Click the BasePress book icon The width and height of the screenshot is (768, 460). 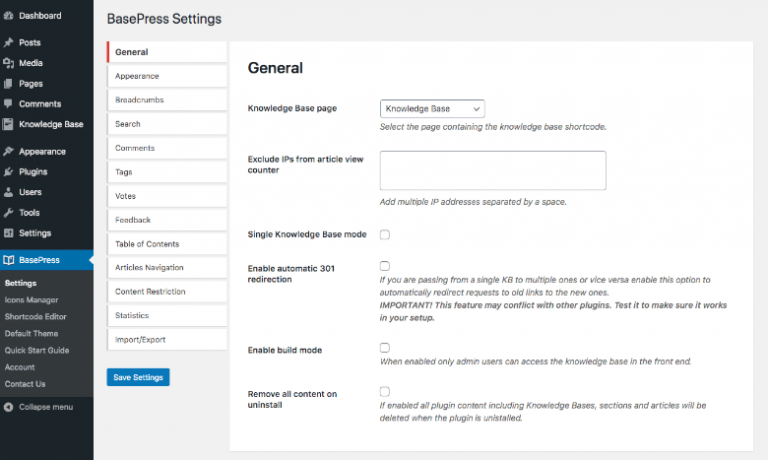point(8,260)
